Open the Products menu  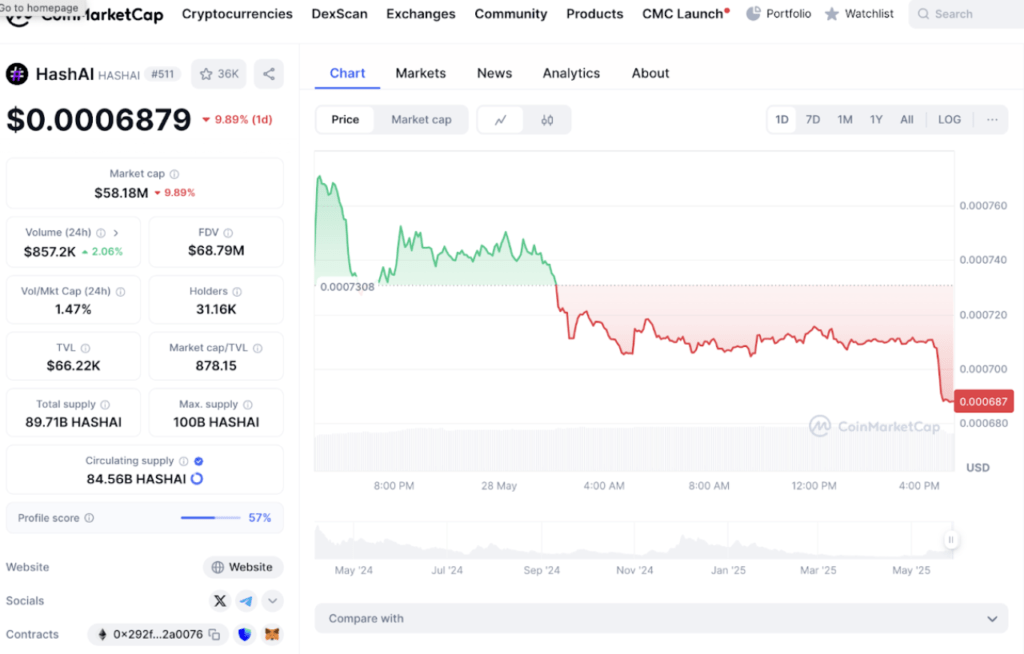click(594, 14)
